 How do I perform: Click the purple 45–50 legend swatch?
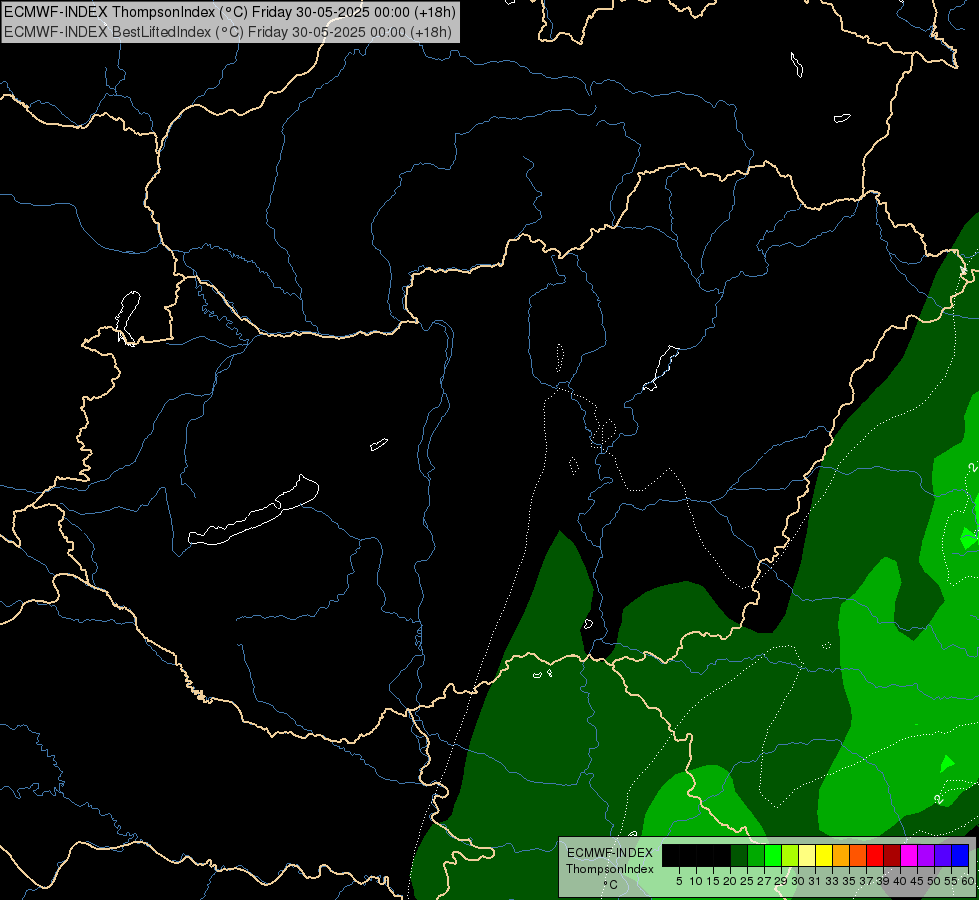point(926,855)
